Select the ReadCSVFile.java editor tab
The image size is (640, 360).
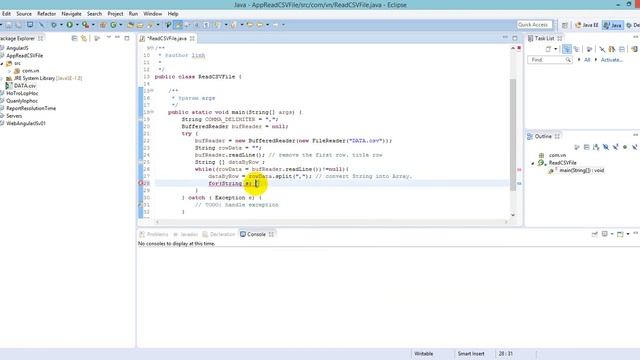(167, 38)
